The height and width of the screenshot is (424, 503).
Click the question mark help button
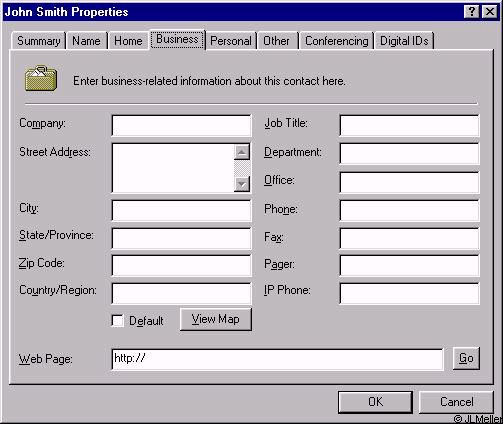[x=472, y=12]
